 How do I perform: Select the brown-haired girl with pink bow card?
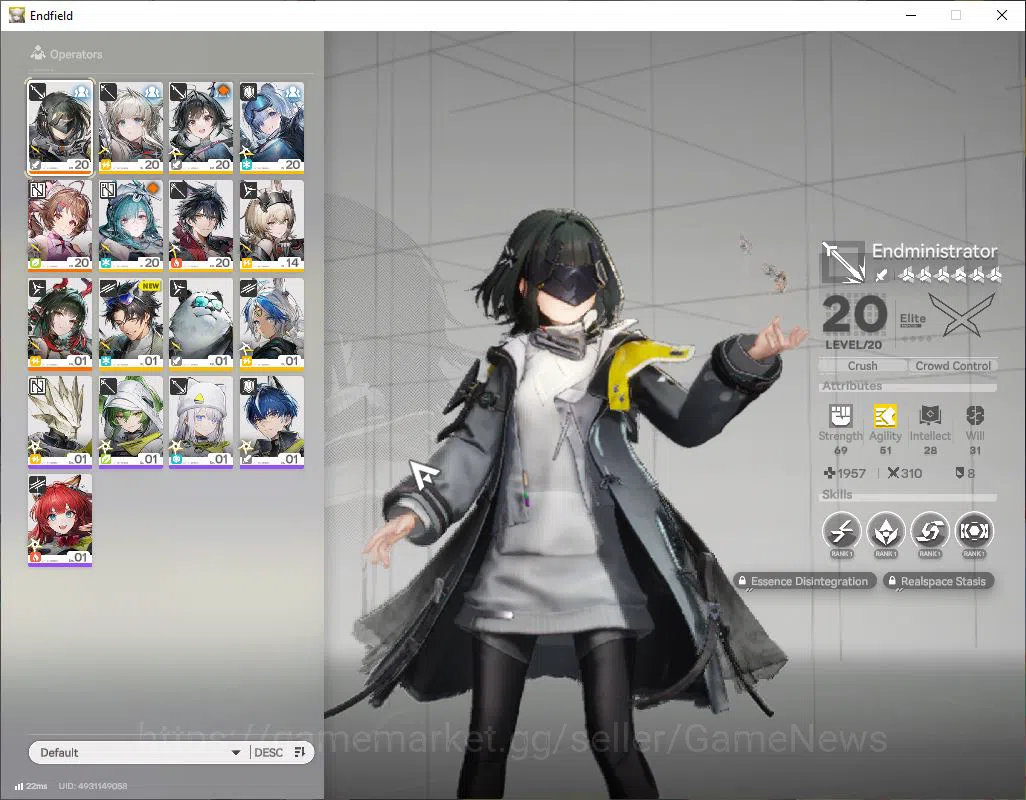(60, 226)
